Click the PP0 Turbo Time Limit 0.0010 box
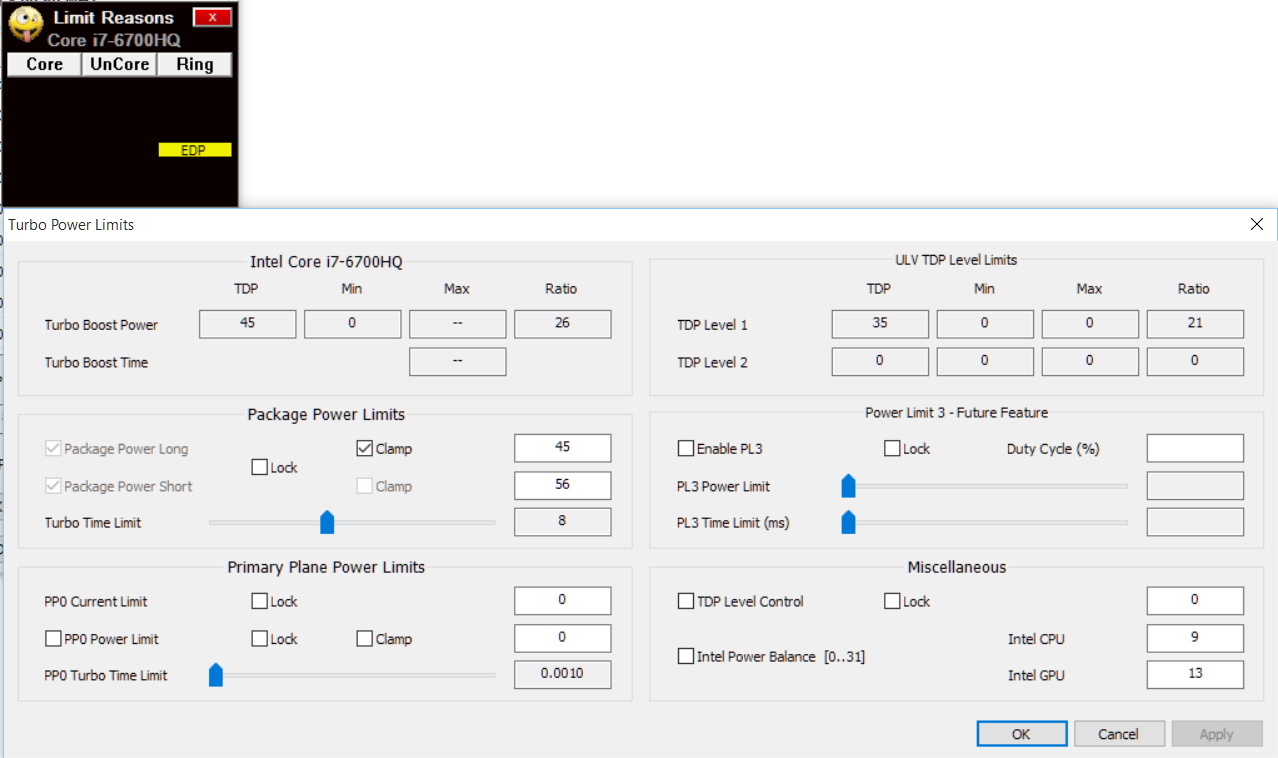This screenshot has height=758, width=1278. point(562,674)
